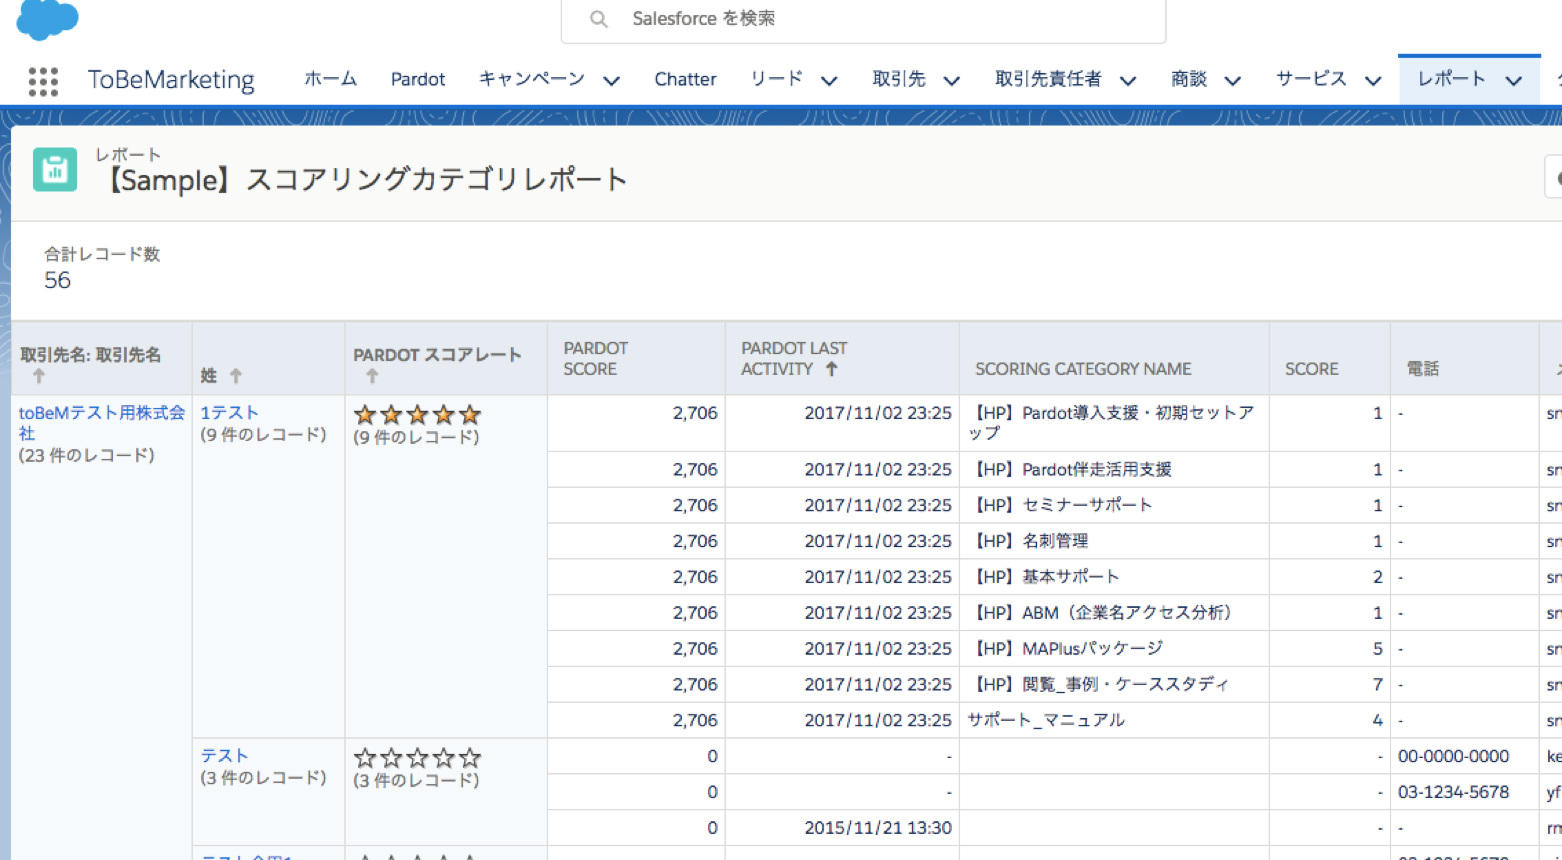Viewport: 1562px width, 860px height.
Task: Click the 合計レコード数 label
Action: [x=102, y=254]
